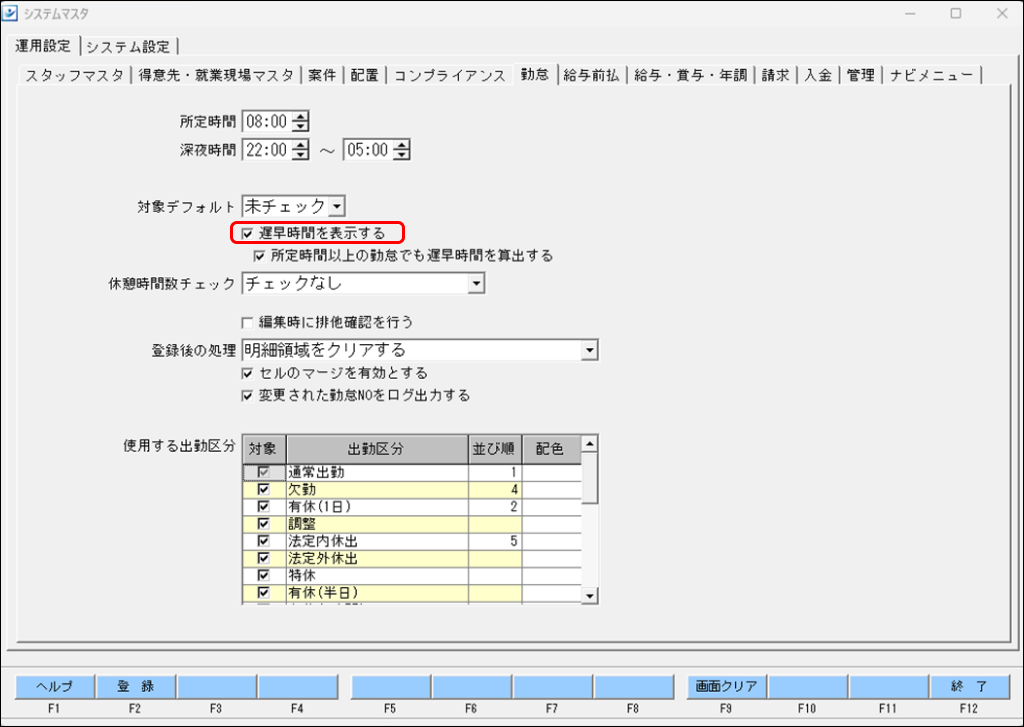Click the spinner beside 22:00
Image resolution: width=1024 pixels, height=727 pixels.
[300, 150]
